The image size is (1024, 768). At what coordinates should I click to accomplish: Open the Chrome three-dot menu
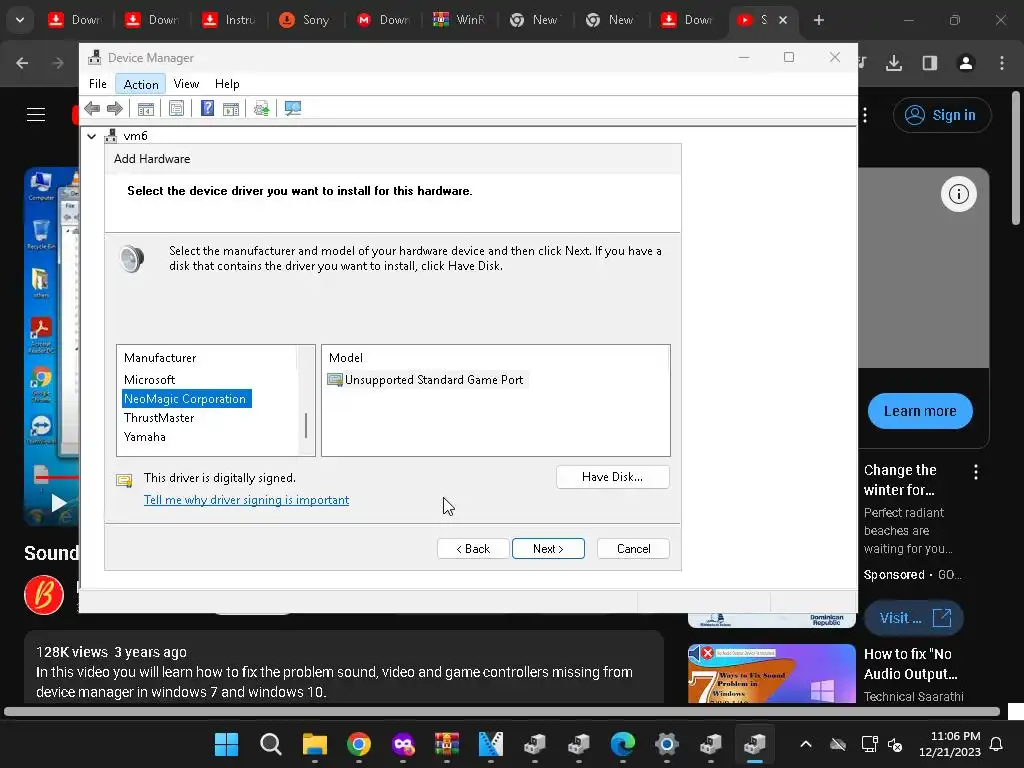[x=1002, y=63]
